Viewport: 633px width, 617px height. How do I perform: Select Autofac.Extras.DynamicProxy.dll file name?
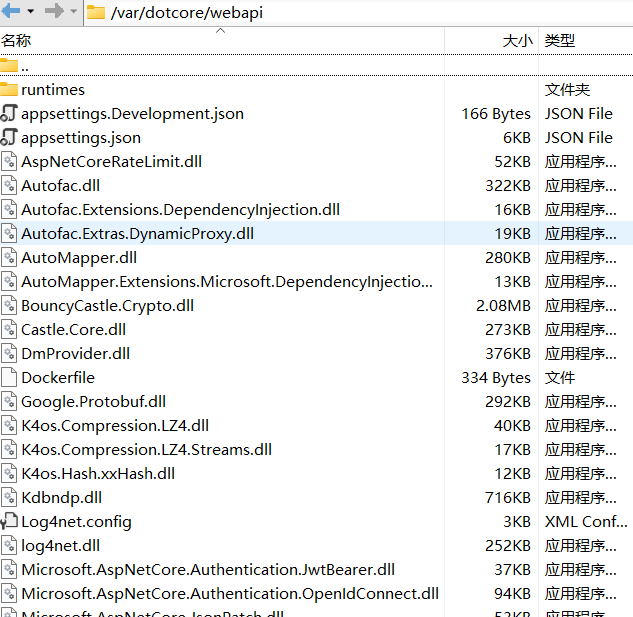(137, 234)
